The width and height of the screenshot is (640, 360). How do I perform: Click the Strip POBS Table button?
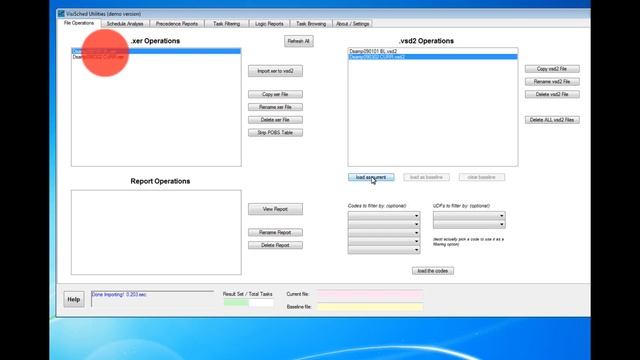[x=275, y=133]
